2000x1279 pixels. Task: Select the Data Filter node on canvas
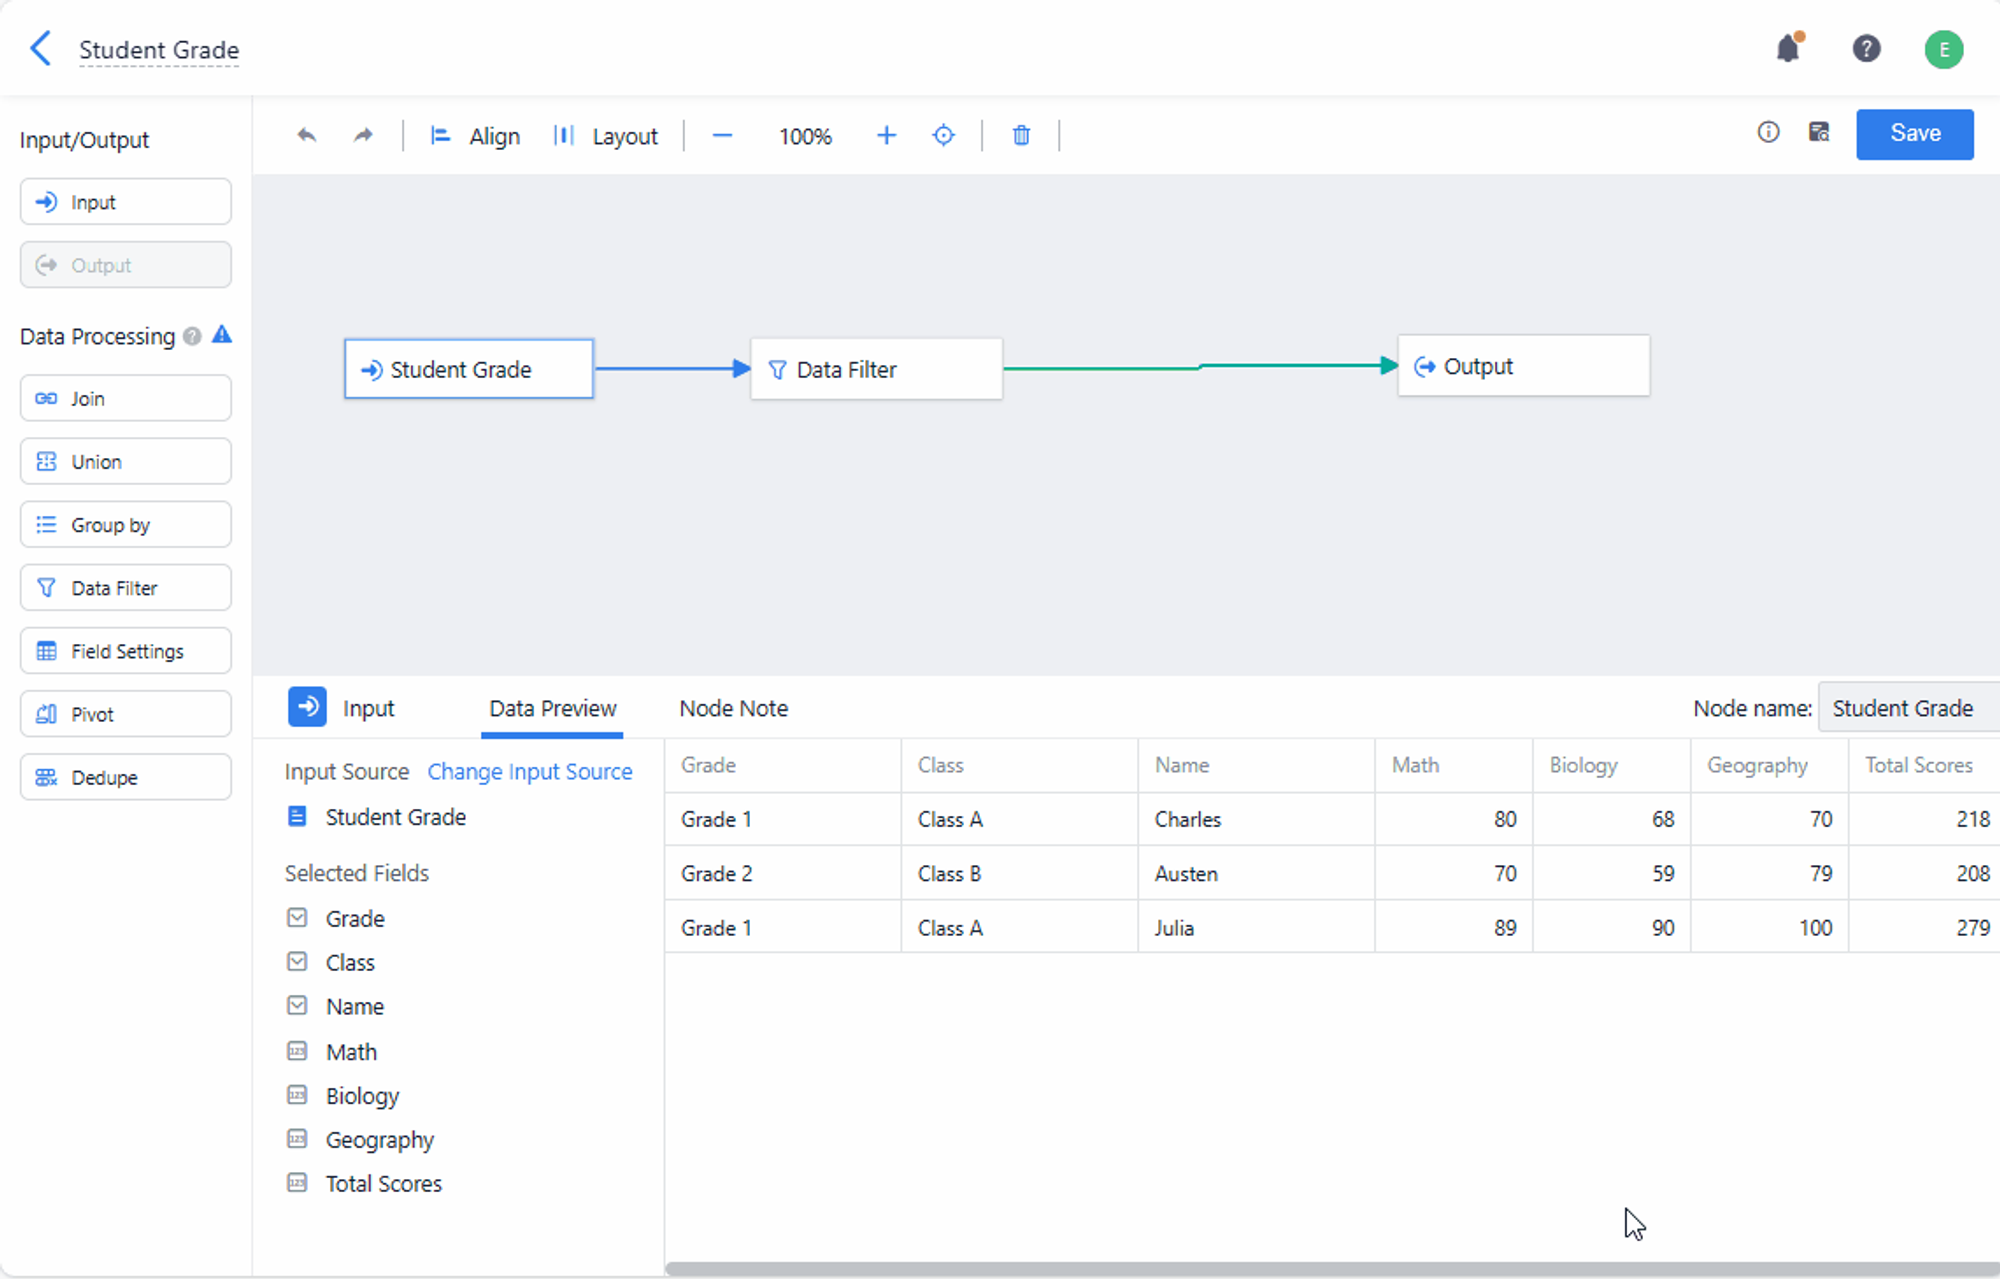(876, 369)
